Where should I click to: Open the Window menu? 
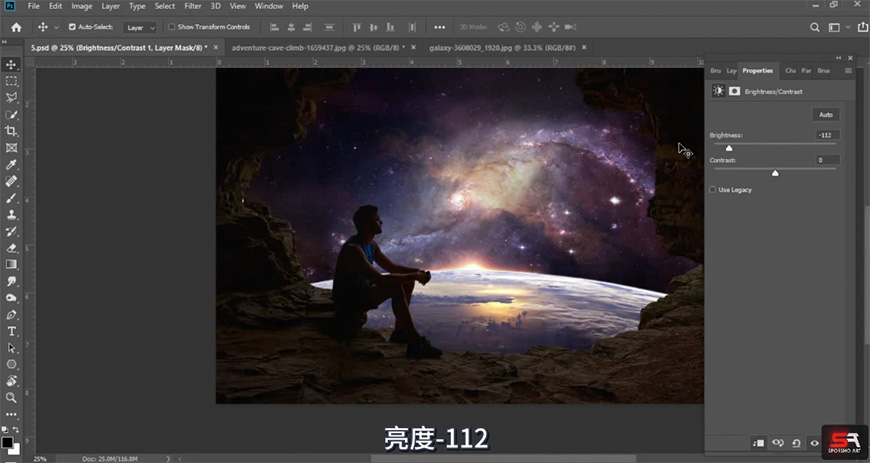[269, 6]
